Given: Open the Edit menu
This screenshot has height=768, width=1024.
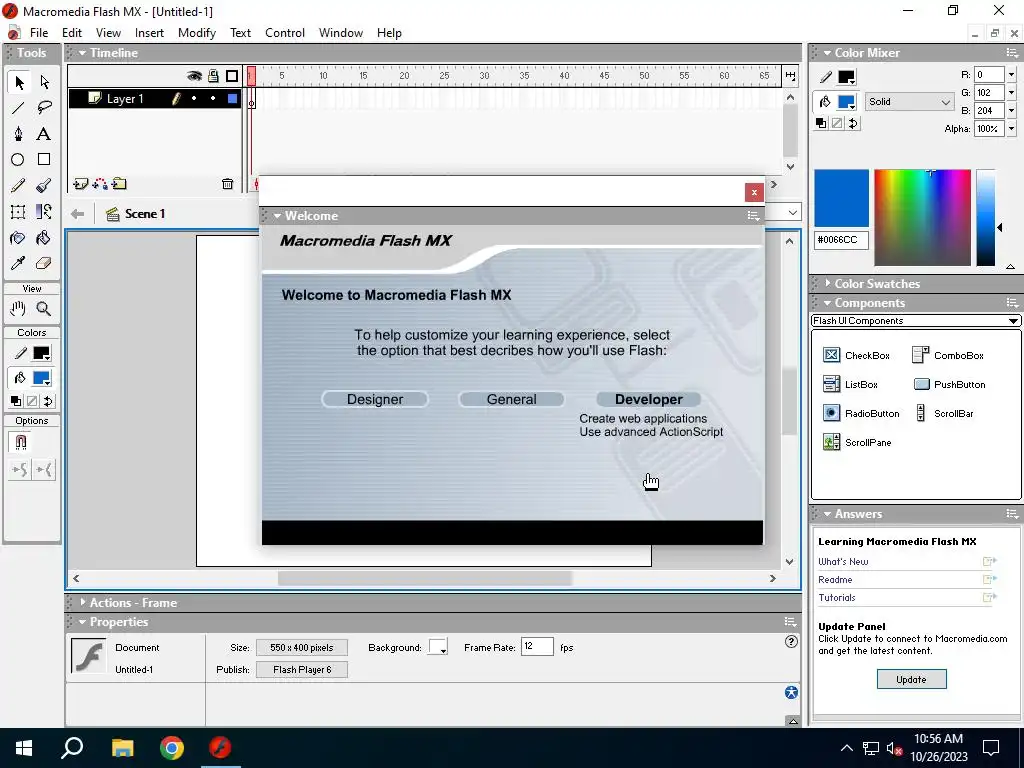Looking at the screenshot, I should pos(72,33).
